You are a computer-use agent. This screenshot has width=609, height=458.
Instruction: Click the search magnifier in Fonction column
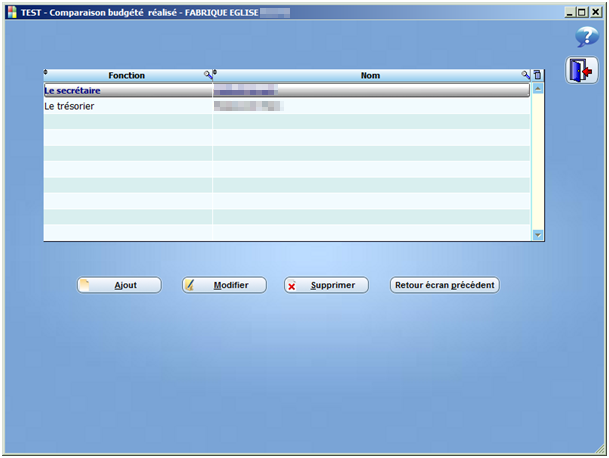[208, 75]
